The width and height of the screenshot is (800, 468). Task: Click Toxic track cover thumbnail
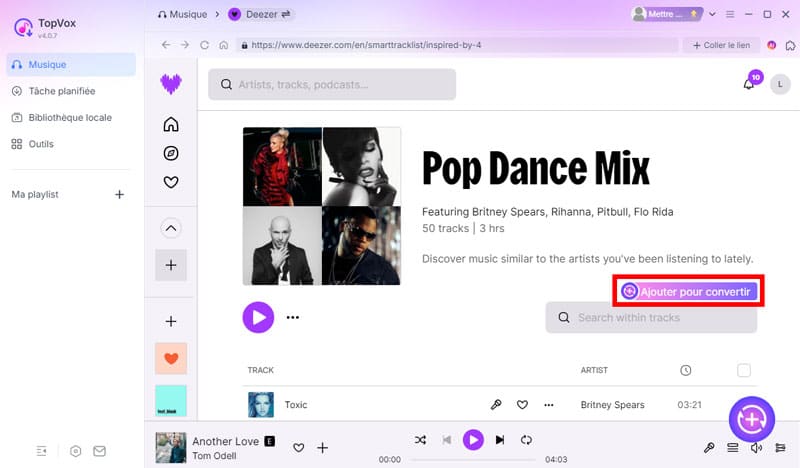tap(261, 405)
